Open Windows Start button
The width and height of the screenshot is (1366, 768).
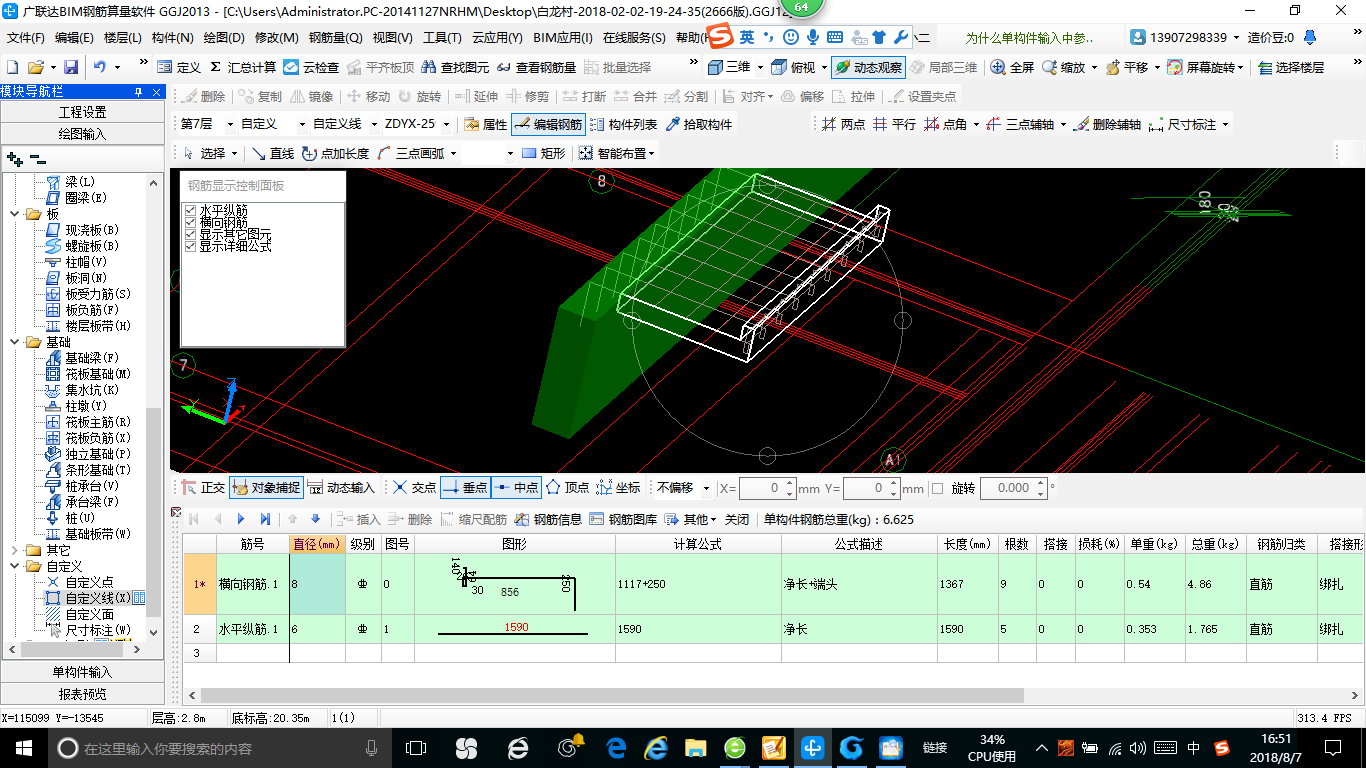[x=24, y=748]
